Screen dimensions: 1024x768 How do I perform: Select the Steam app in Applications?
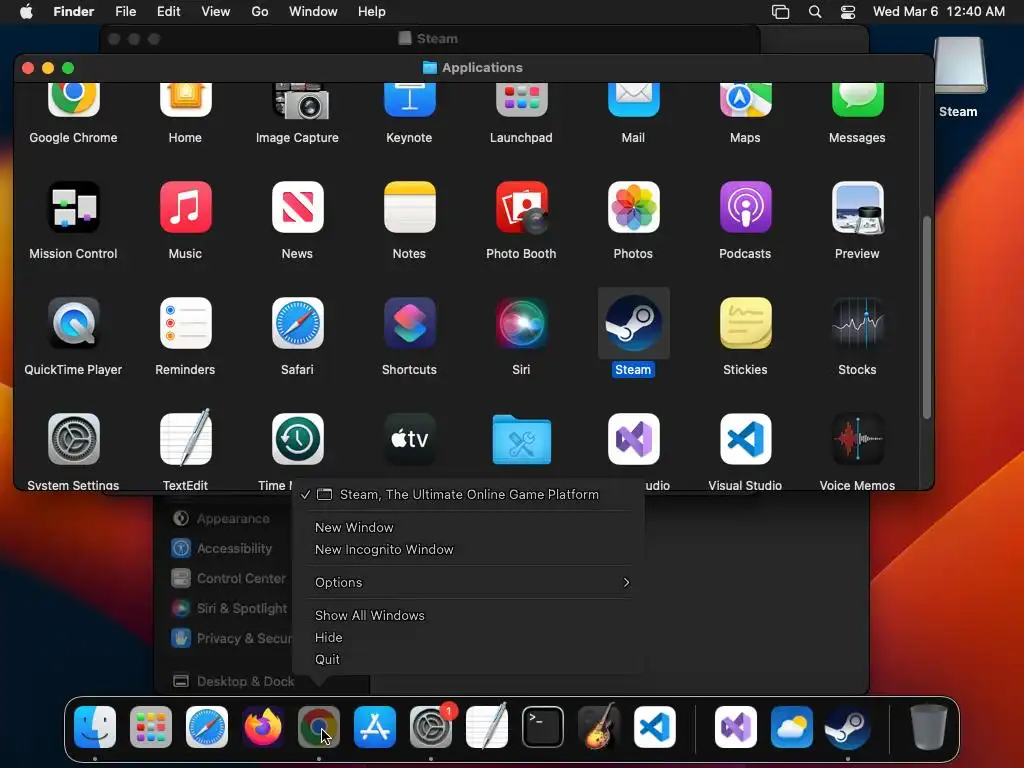633,323
